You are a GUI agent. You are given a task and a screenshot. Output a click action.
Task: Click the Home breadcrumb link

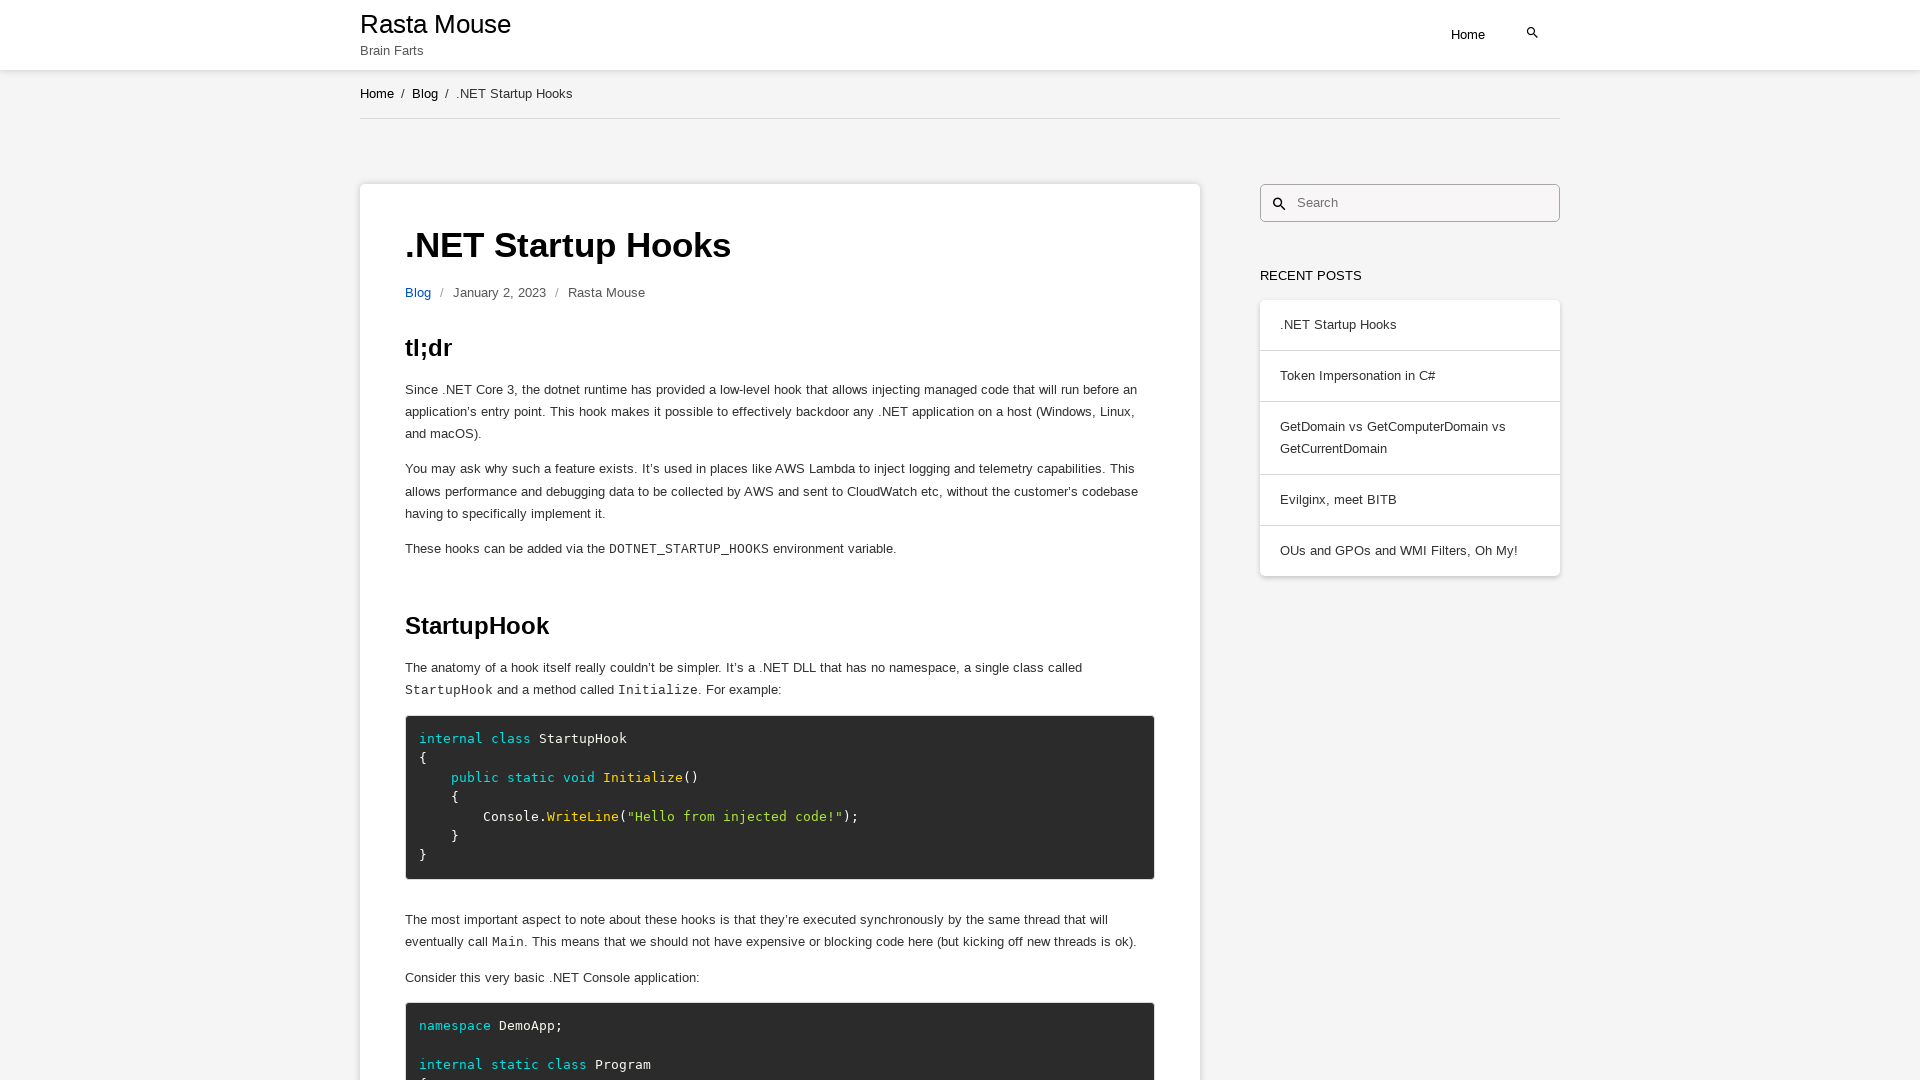point(376,94)
